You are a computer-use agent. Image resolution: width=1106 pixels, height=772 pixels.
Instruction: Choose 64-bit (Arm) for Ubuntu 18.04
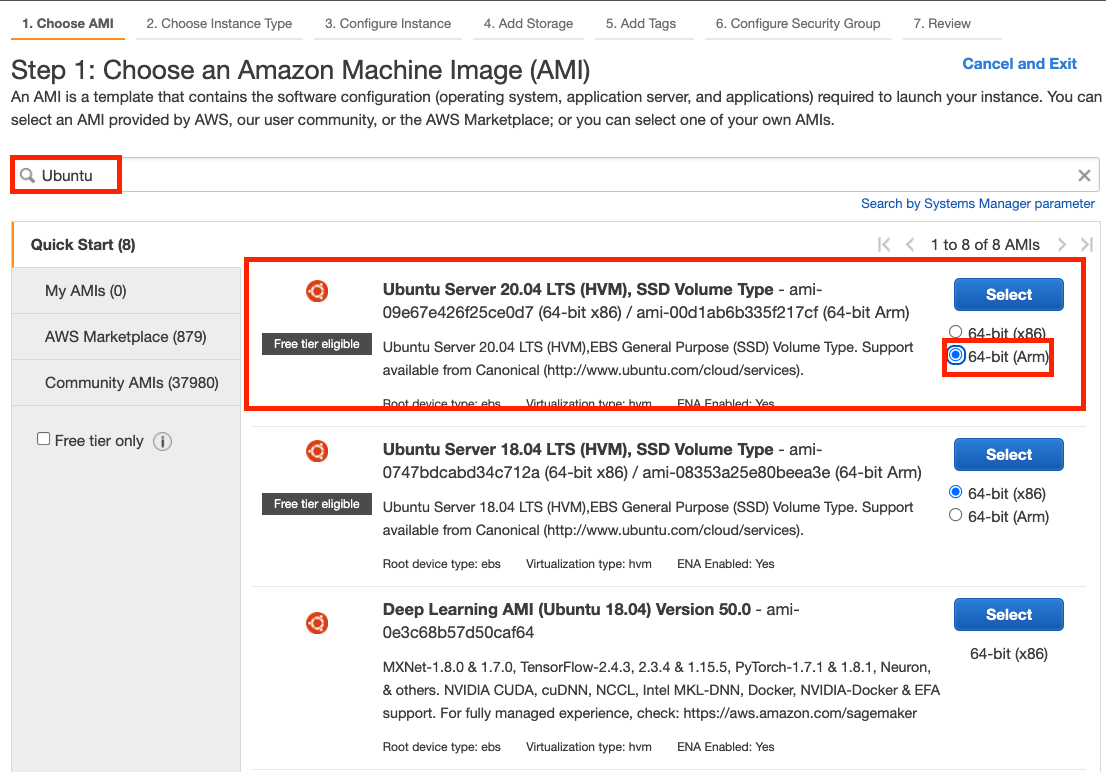tap(955, 515)
